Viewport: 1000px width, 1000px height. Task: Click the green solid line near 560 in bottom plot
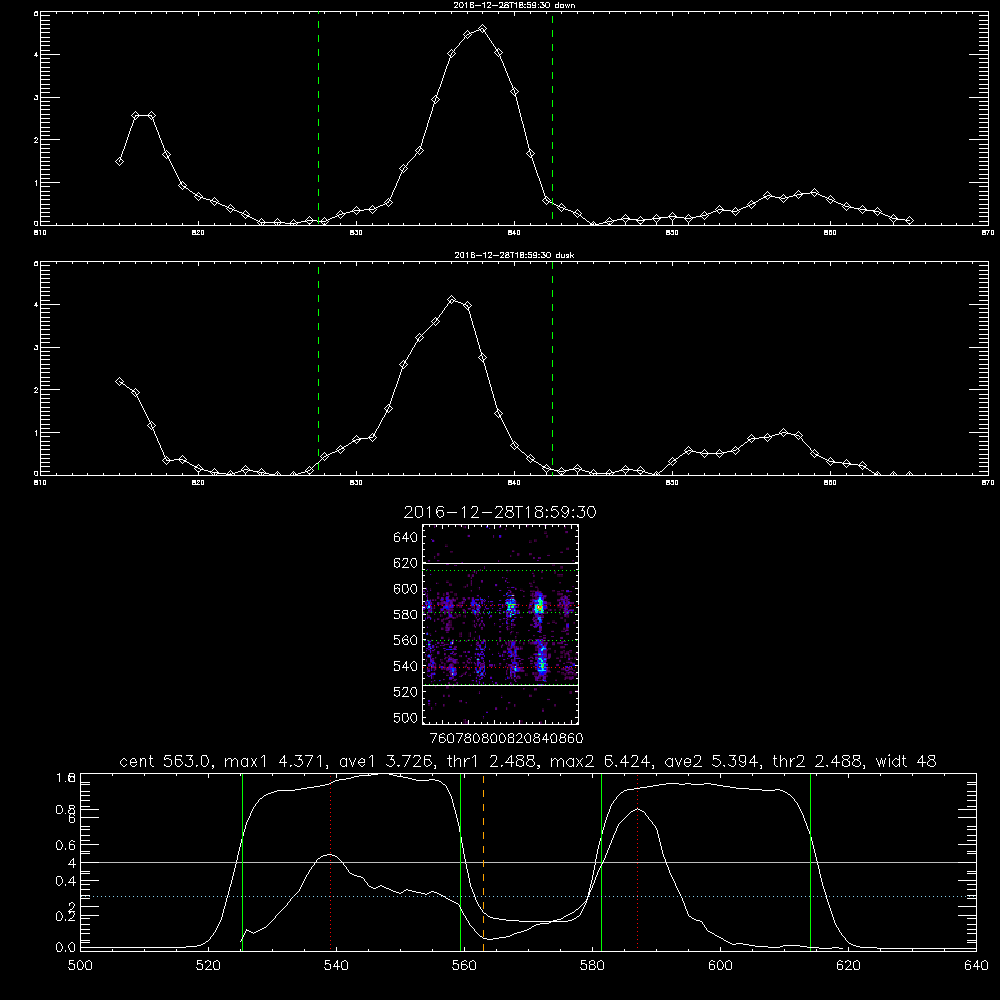460,862
